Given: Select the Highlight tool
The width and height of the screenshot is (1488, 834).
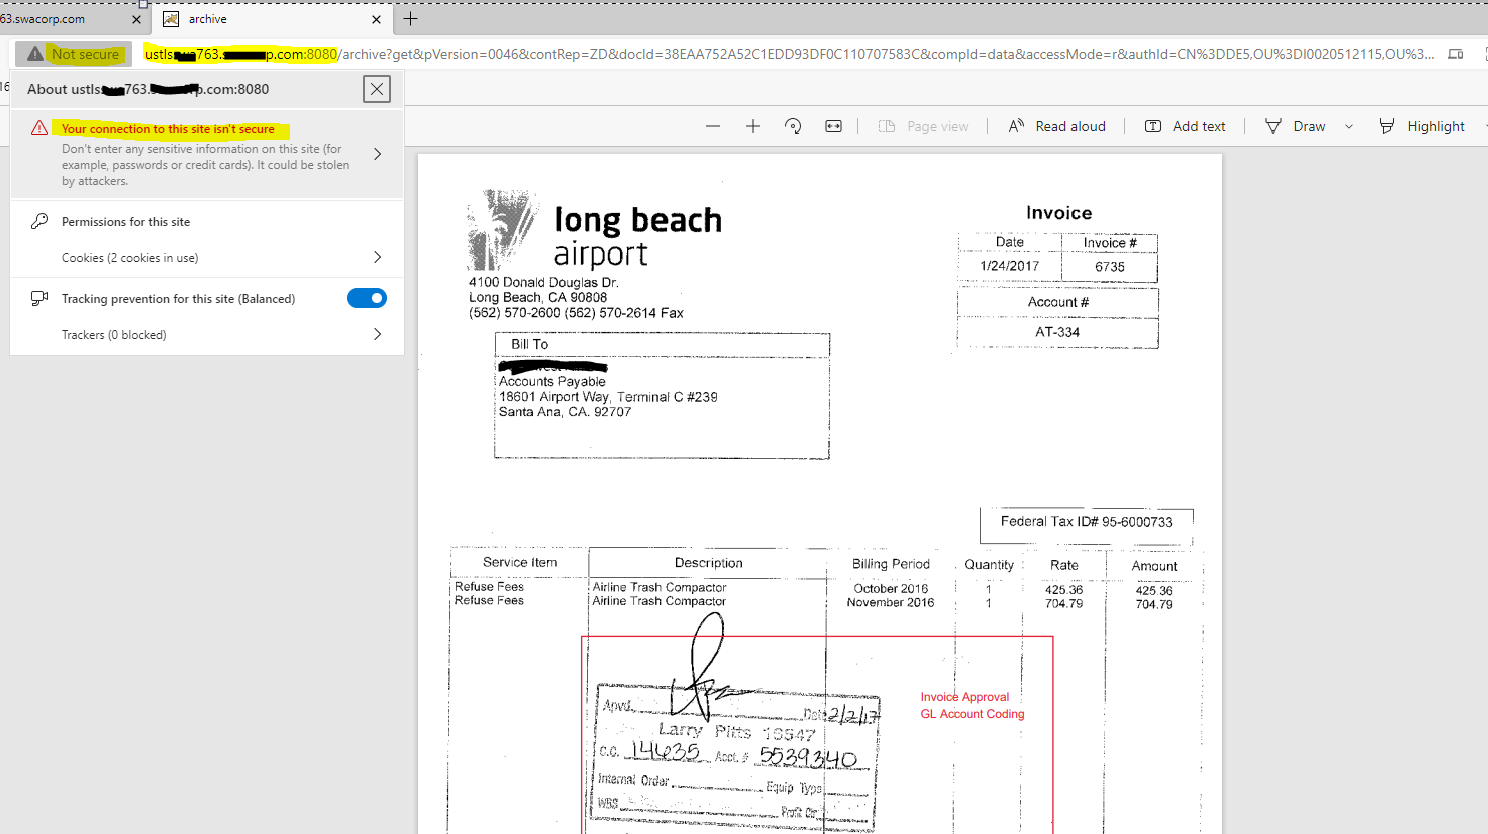Looking at the screenshot, I should [x=1421, y=126].
